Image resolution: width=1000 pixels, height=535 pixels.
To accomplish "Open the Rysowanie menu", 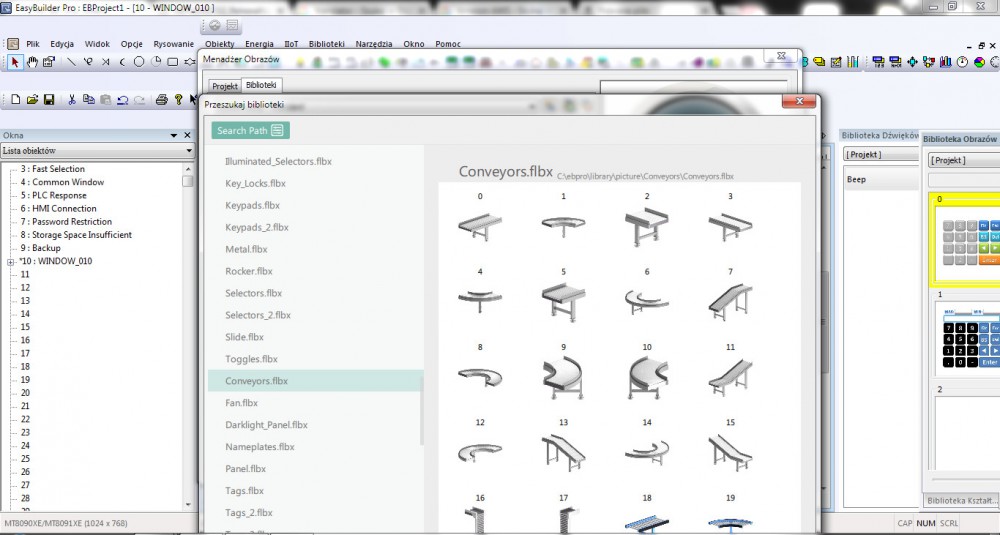I will pos(173,44).
